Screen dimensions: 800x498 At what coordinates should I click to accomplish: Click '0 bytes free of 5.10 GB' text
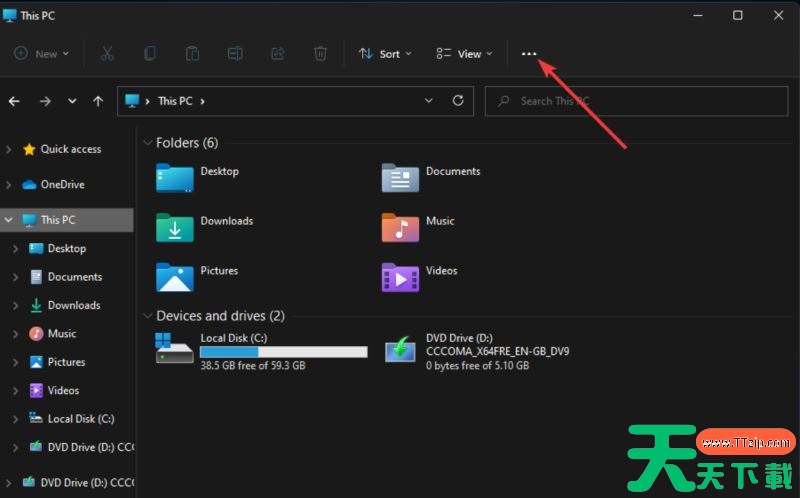point(478,365)
